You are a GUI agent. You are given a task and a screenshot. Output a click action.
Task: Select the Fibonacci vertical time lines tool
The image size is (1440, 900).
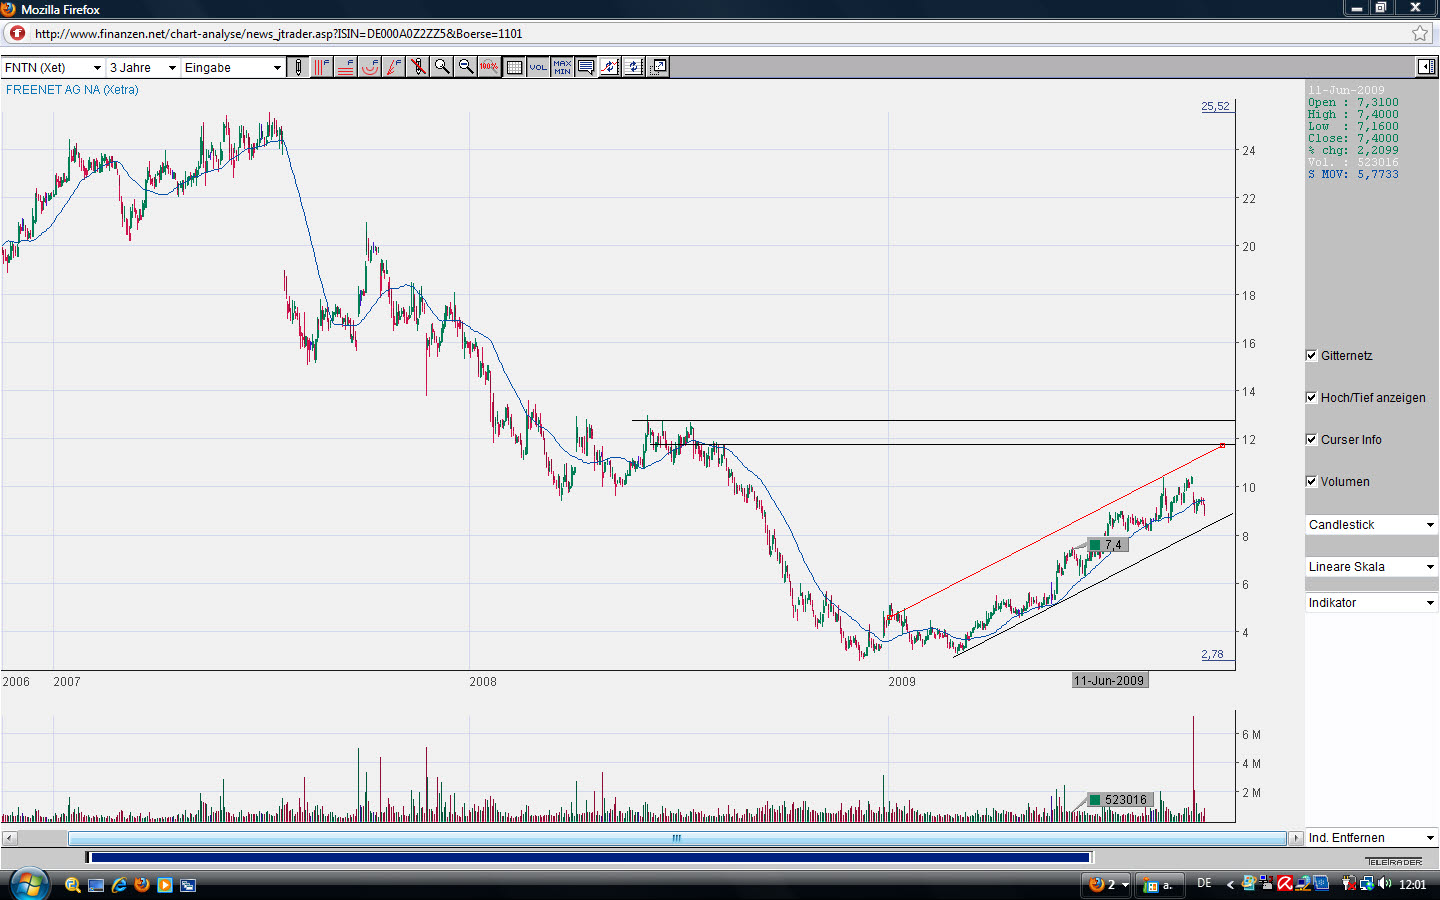click(322, 67)
